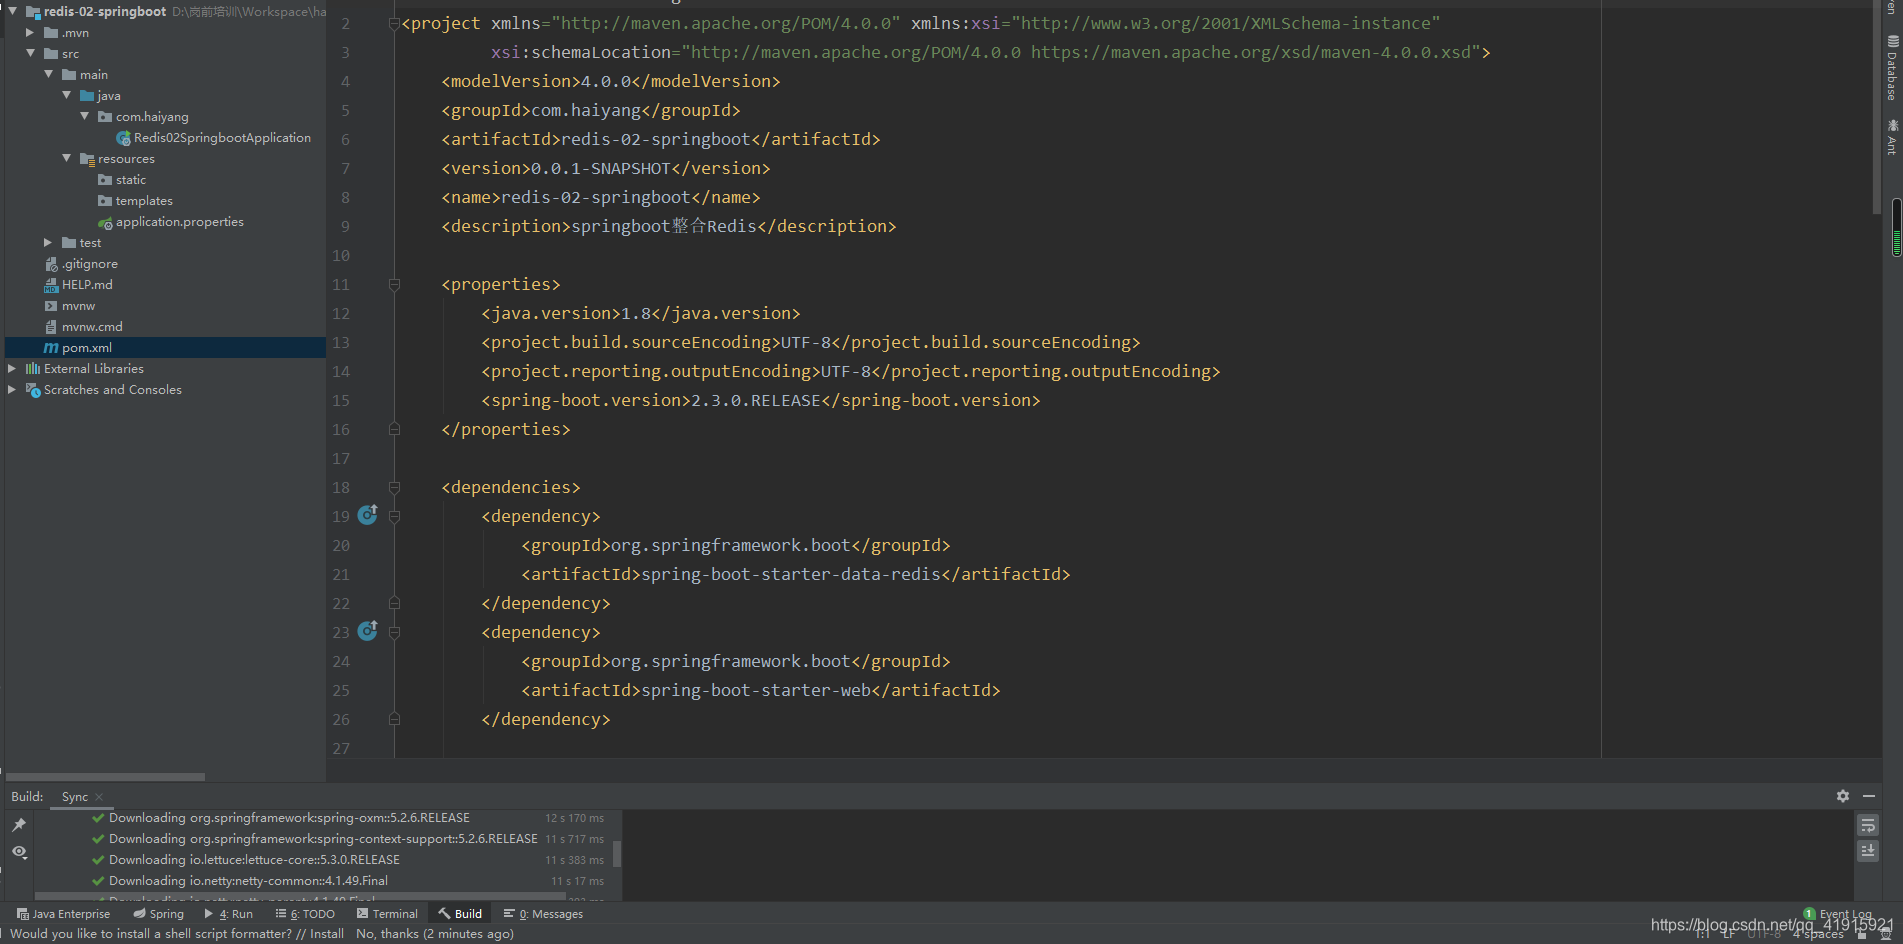Click the lettuce-core download entry
Viewport: 1903px width, 944px height.
(x=254, y=860)
